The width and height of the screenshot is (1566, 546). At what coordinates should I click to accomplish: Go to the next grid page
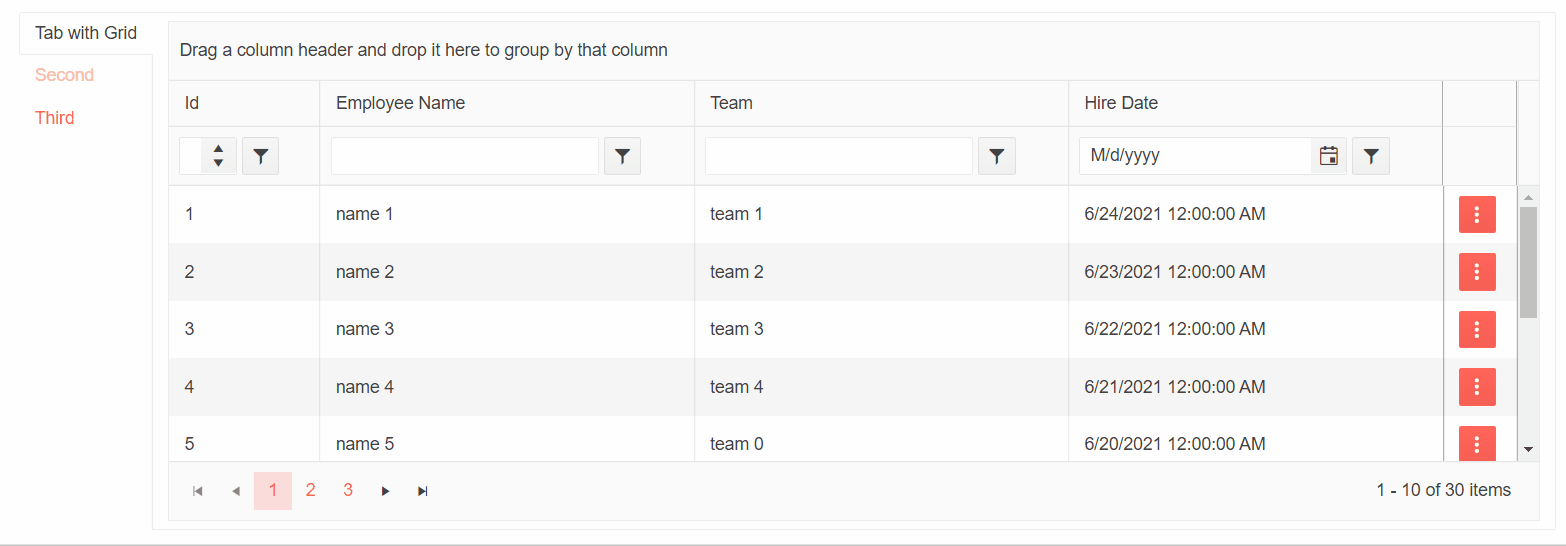click(385, 491)
